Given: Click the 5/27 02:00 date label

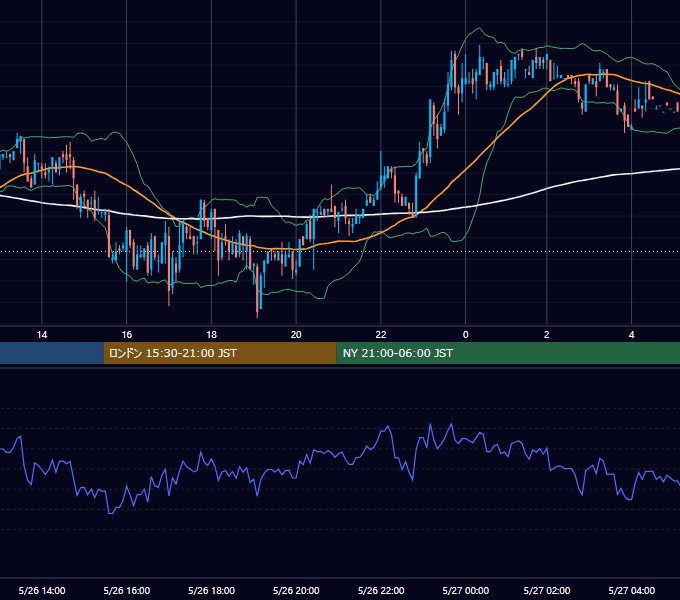Looking at the screenshot, I should (547, 590).
